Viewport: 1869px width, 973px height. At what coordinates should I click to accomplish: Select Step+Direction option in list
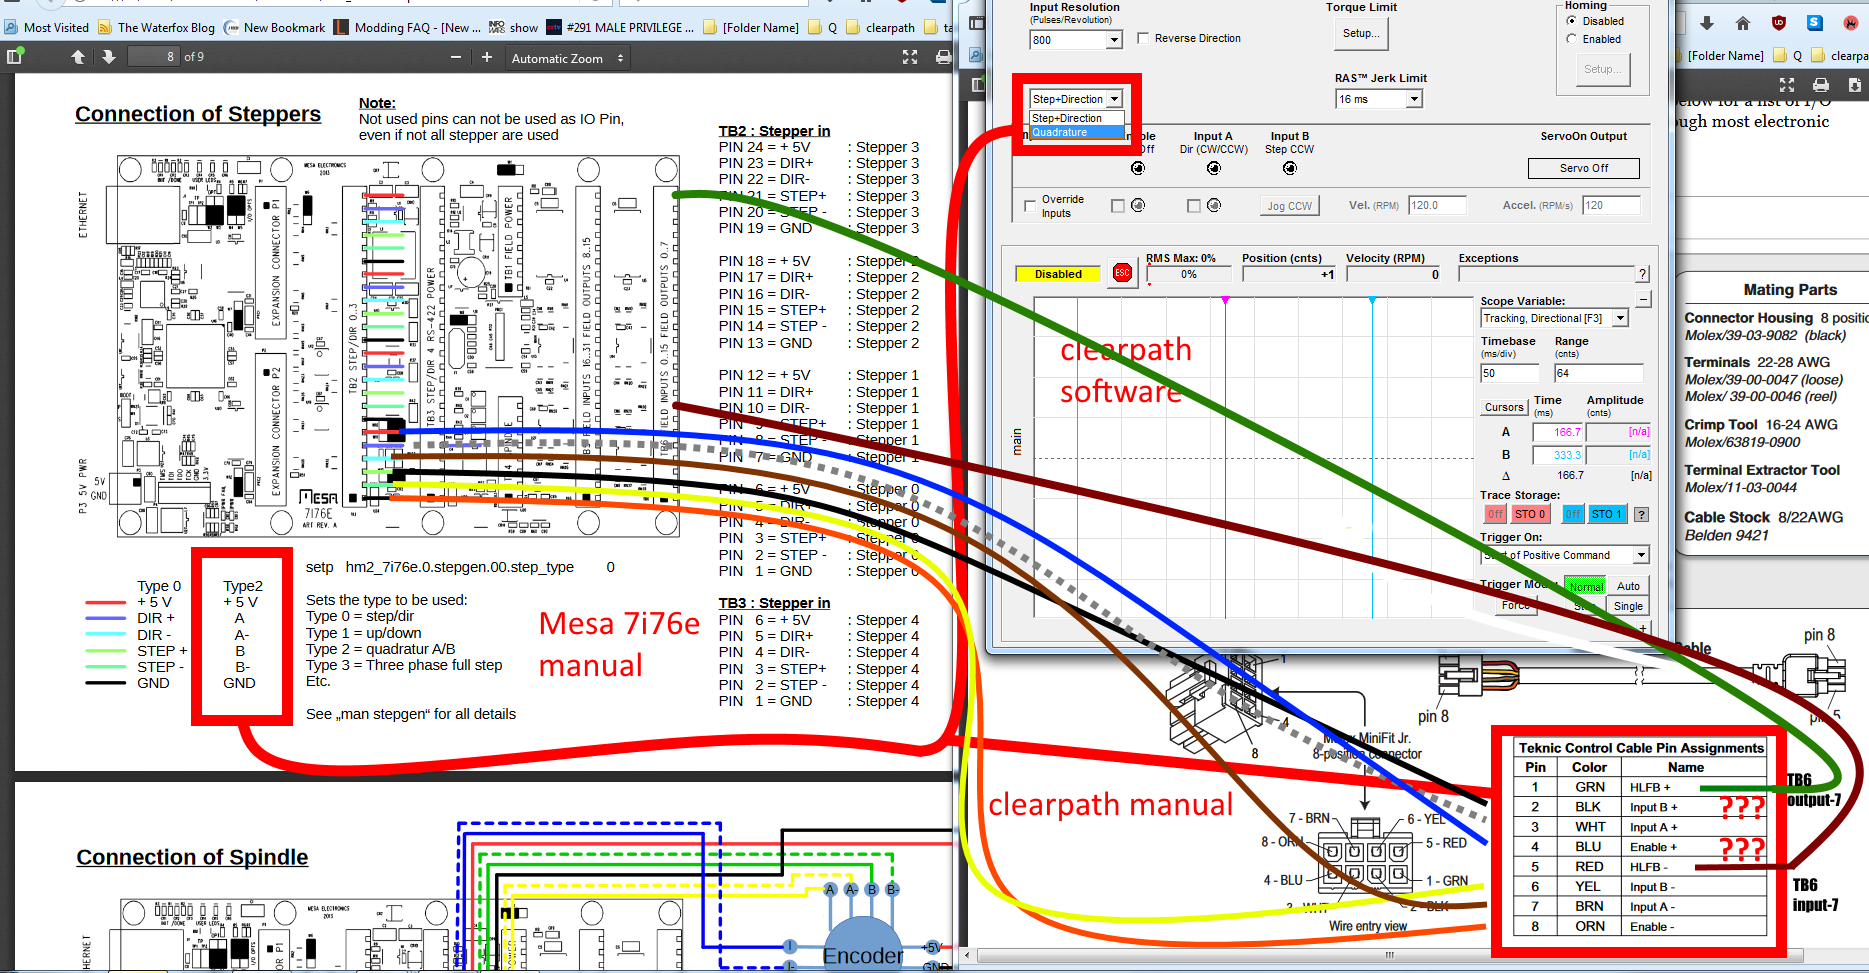tap(1077, 118)
